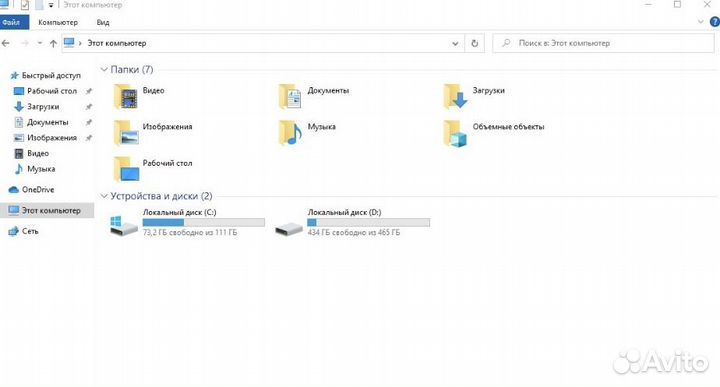This screenshot has height=387, width=720.
Task: Click the star icon of Быстрый доступ
Action: [15, 75]
